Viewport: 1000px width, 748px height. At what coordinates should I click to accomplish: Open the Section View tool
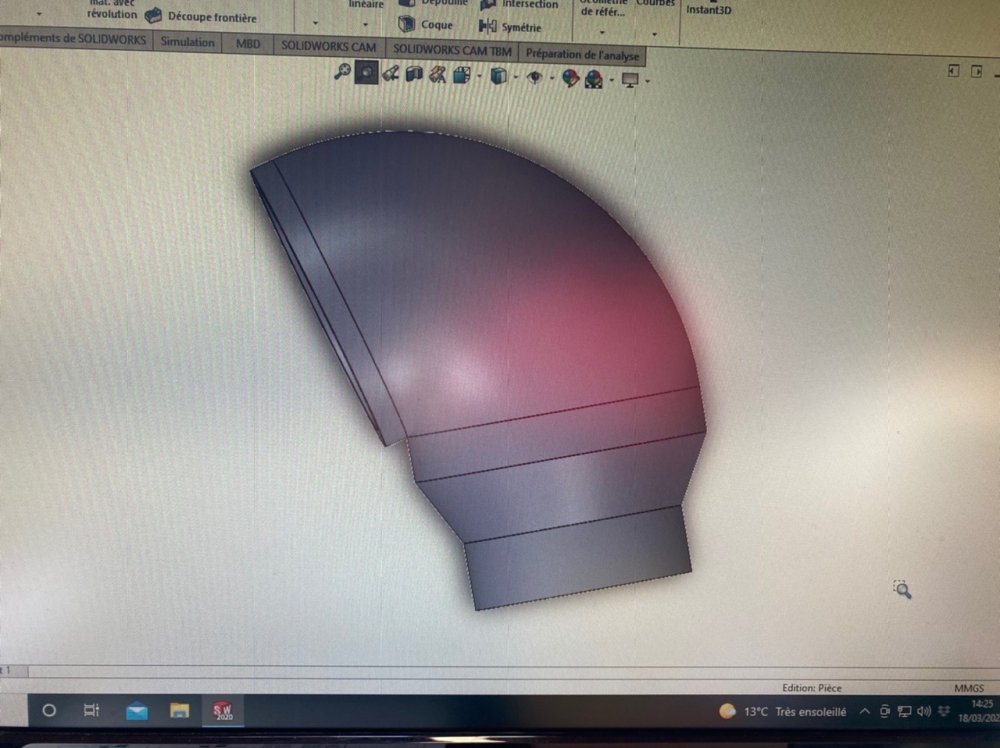pos(414,74)
